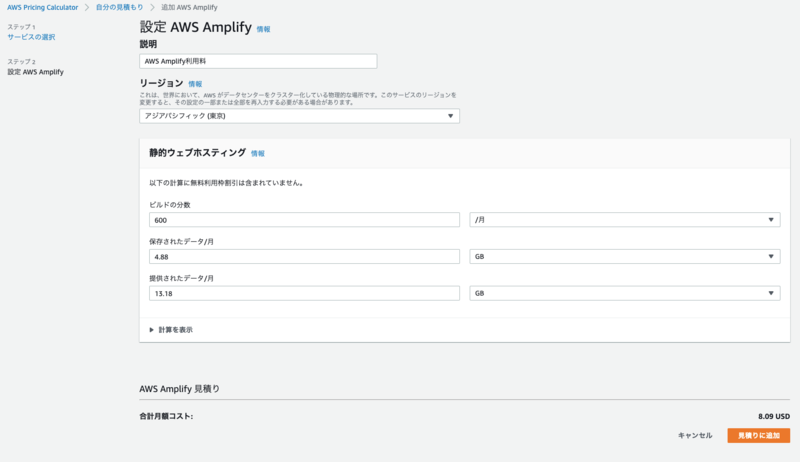
Task: Click サービスの選択 step link
Action: tap(31, 37)
